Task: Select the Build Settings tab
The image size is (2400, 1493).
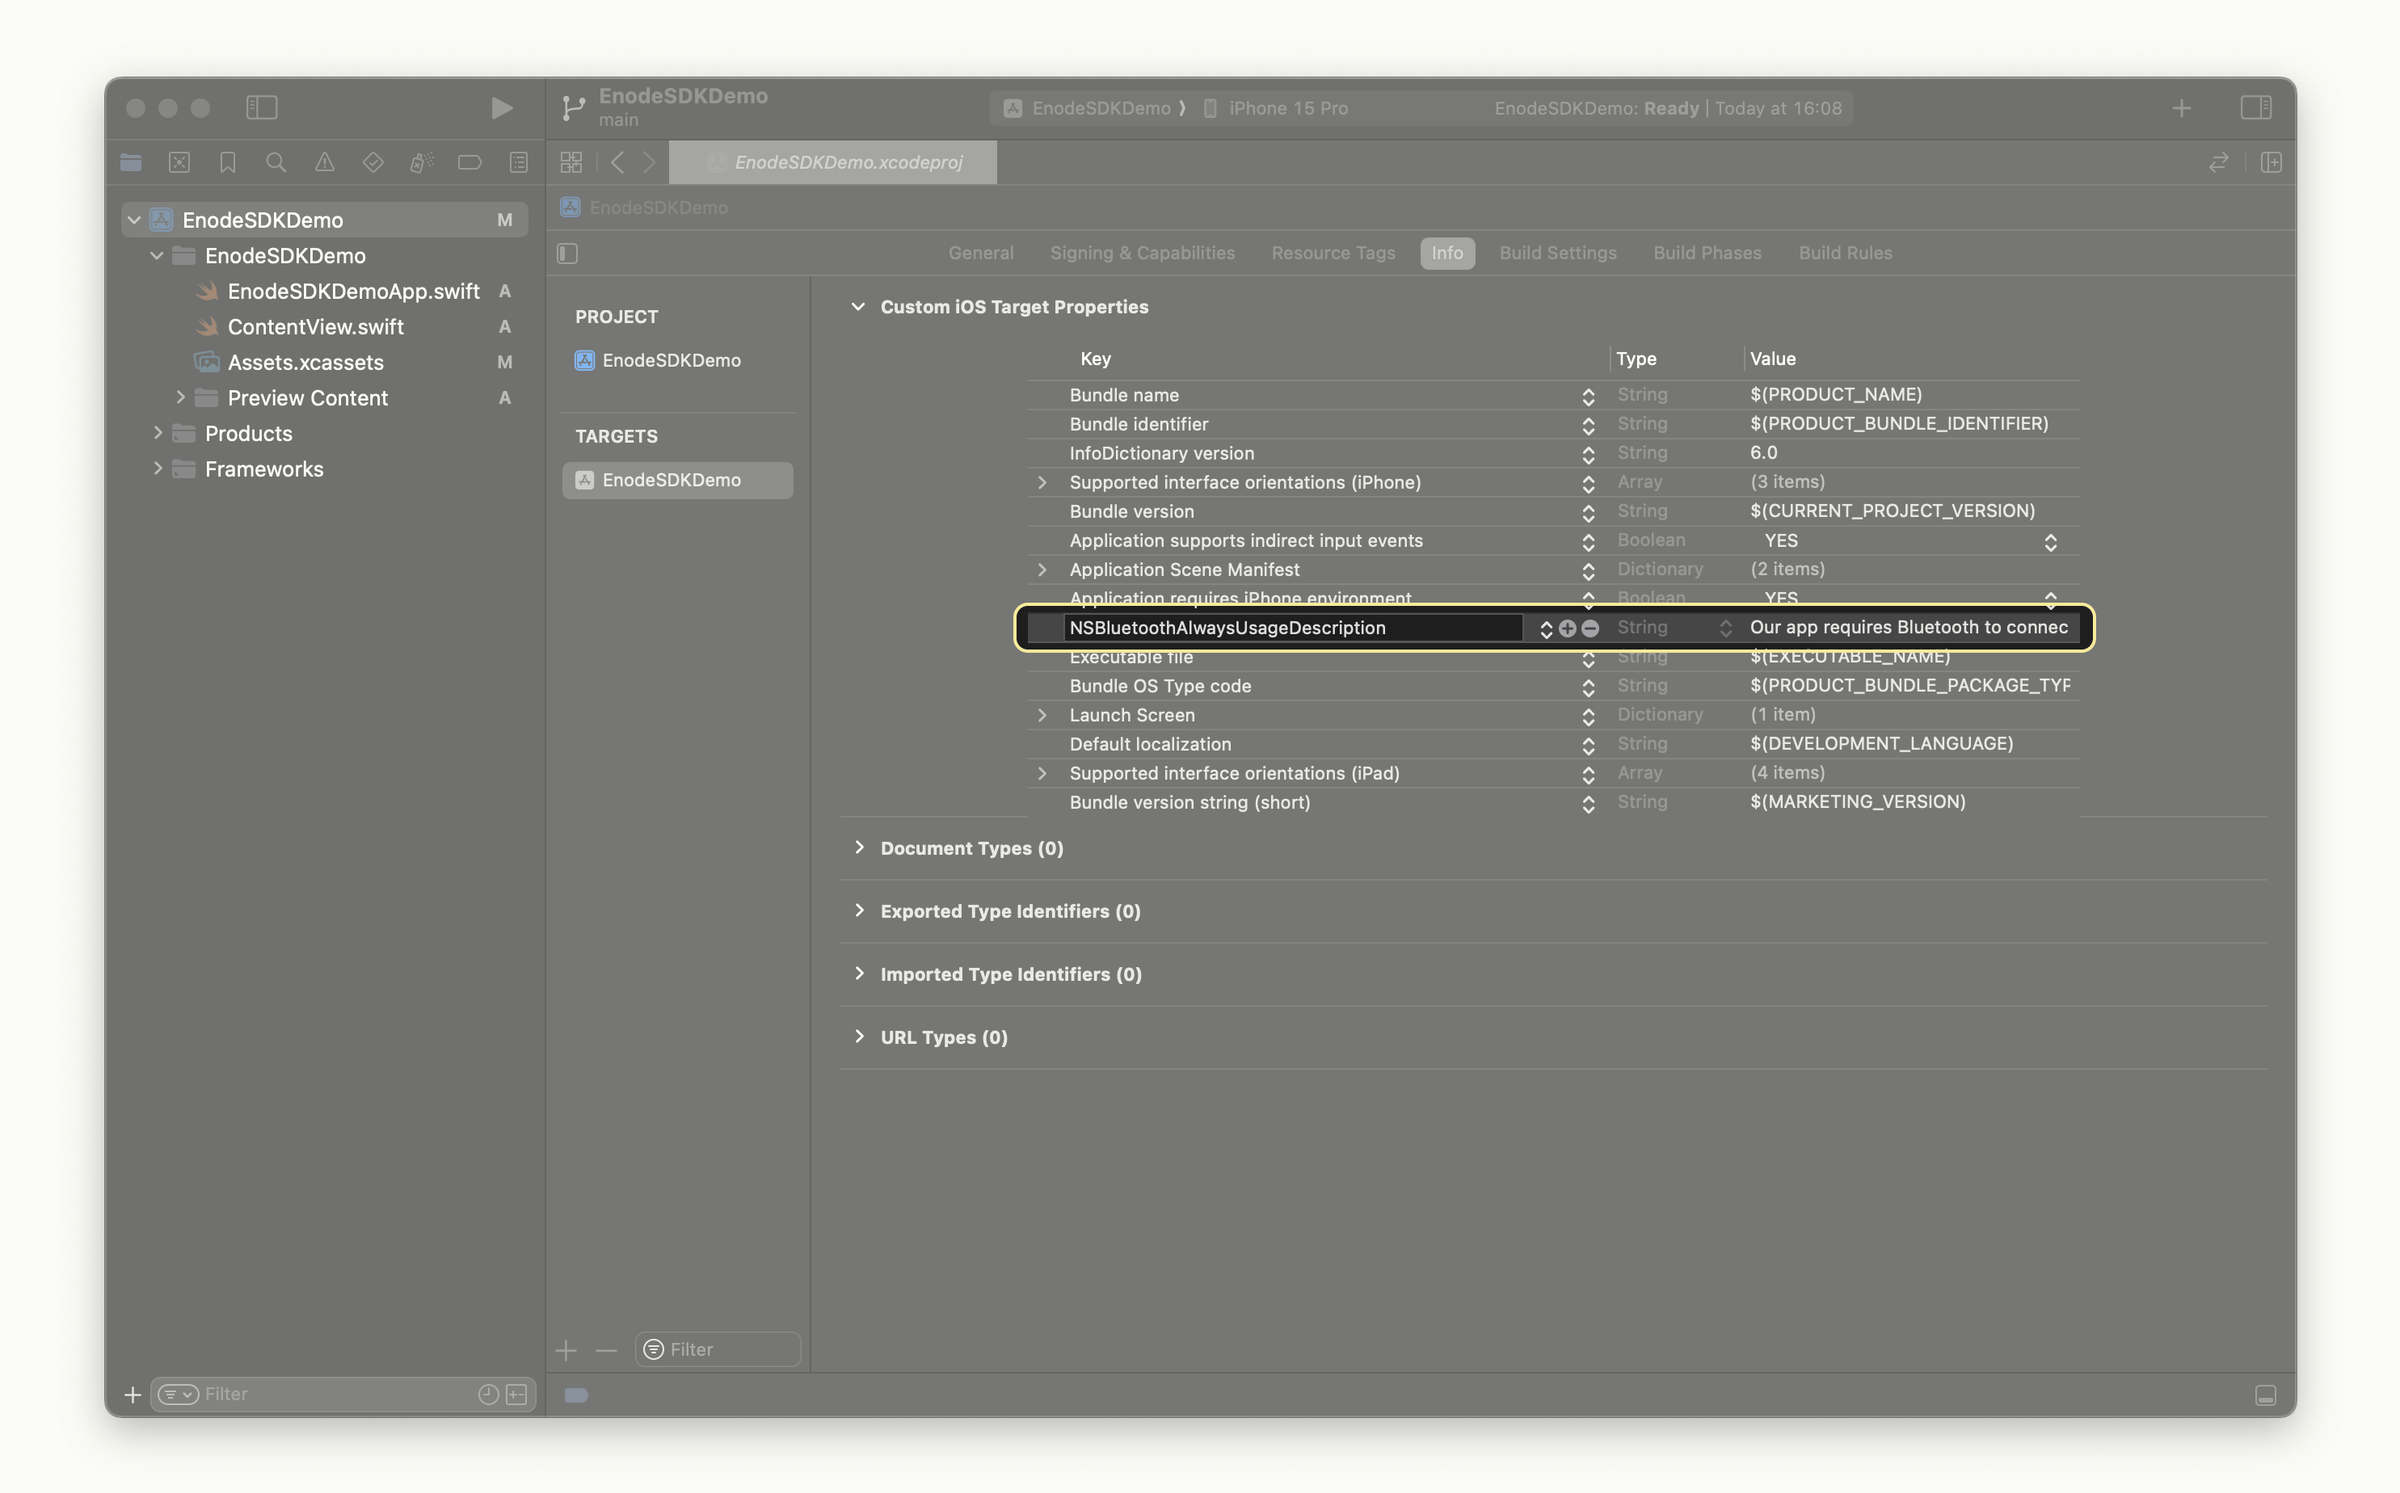Action: click(x=1556, y=253)
